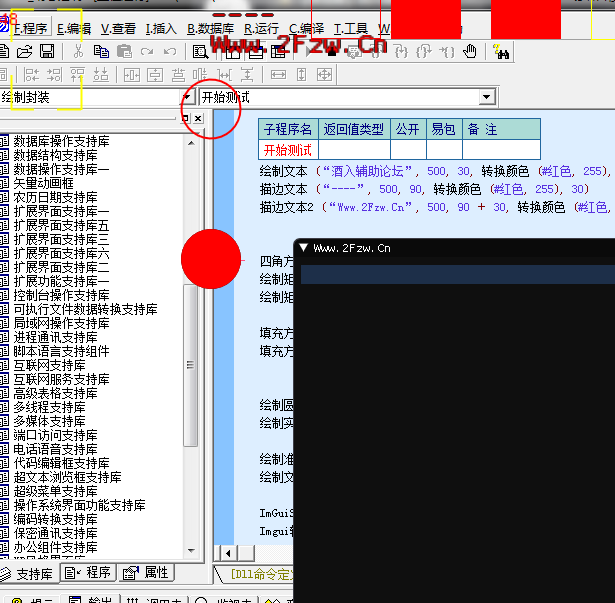Image resolution: width=615 pixels, height=603 pixels.
Task: Click the code editor left scroll arrow
Action: pyautogui.click(x=228, y=554)
